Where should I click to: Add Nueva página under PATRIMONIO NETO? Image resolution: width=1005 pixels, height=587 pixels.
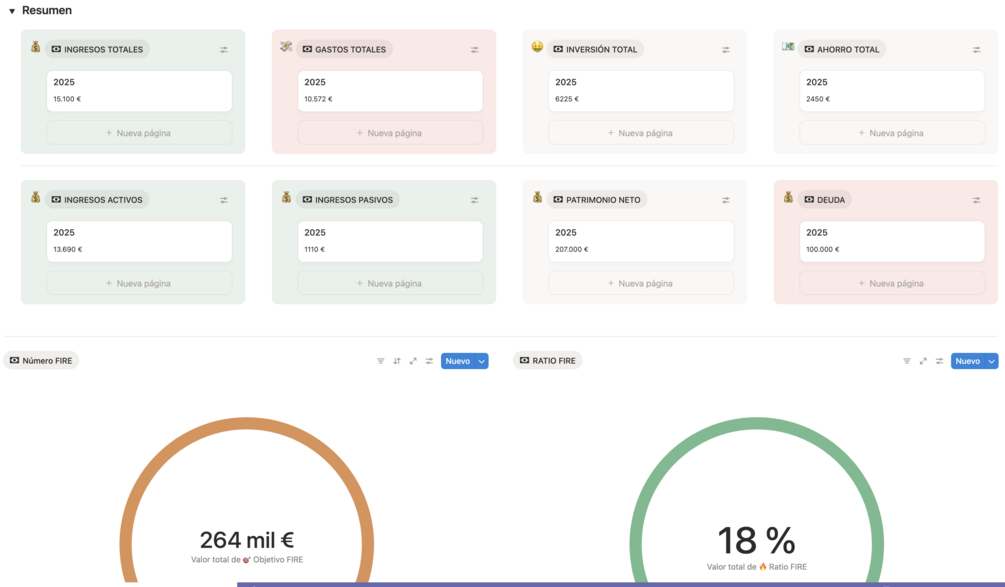tap(641, 283)
